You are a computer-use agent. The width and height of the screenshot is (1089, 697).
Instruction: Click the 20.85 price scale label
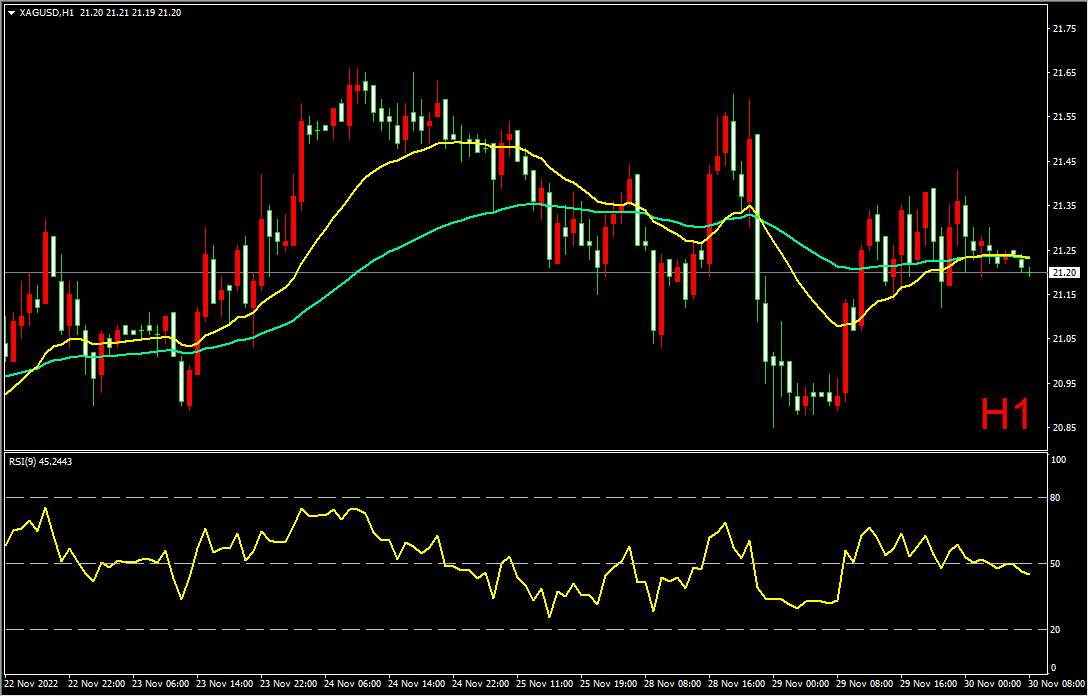point(1065,428)
